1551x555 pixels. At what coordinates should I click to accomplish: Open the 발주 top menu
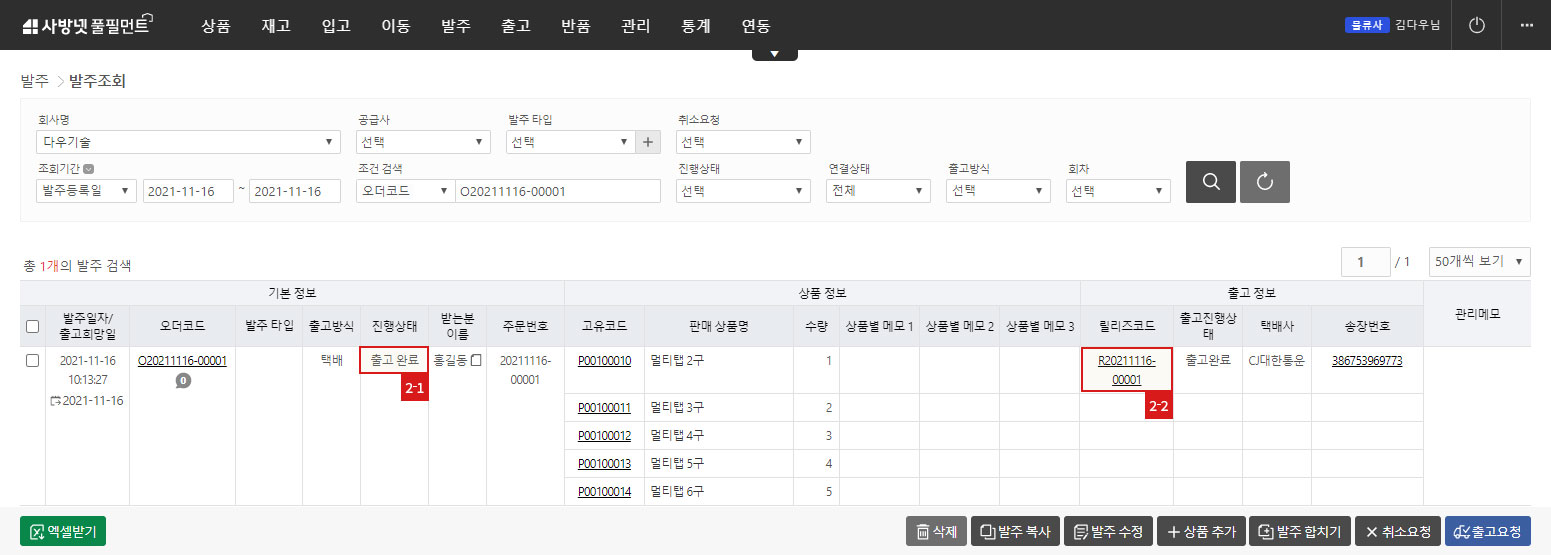[x=455, y=26]
